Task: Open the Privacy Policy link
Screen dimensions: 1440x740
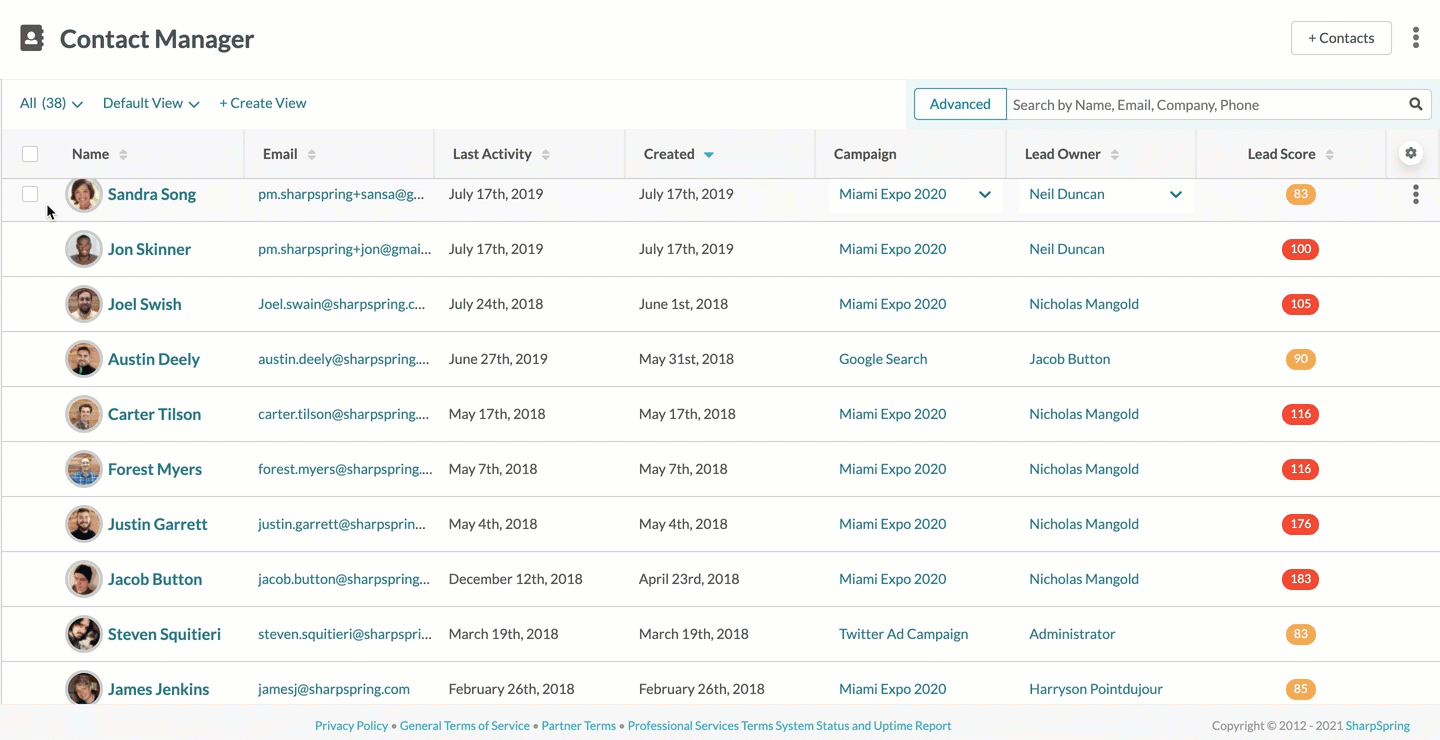Action: [x=351, y=726]
